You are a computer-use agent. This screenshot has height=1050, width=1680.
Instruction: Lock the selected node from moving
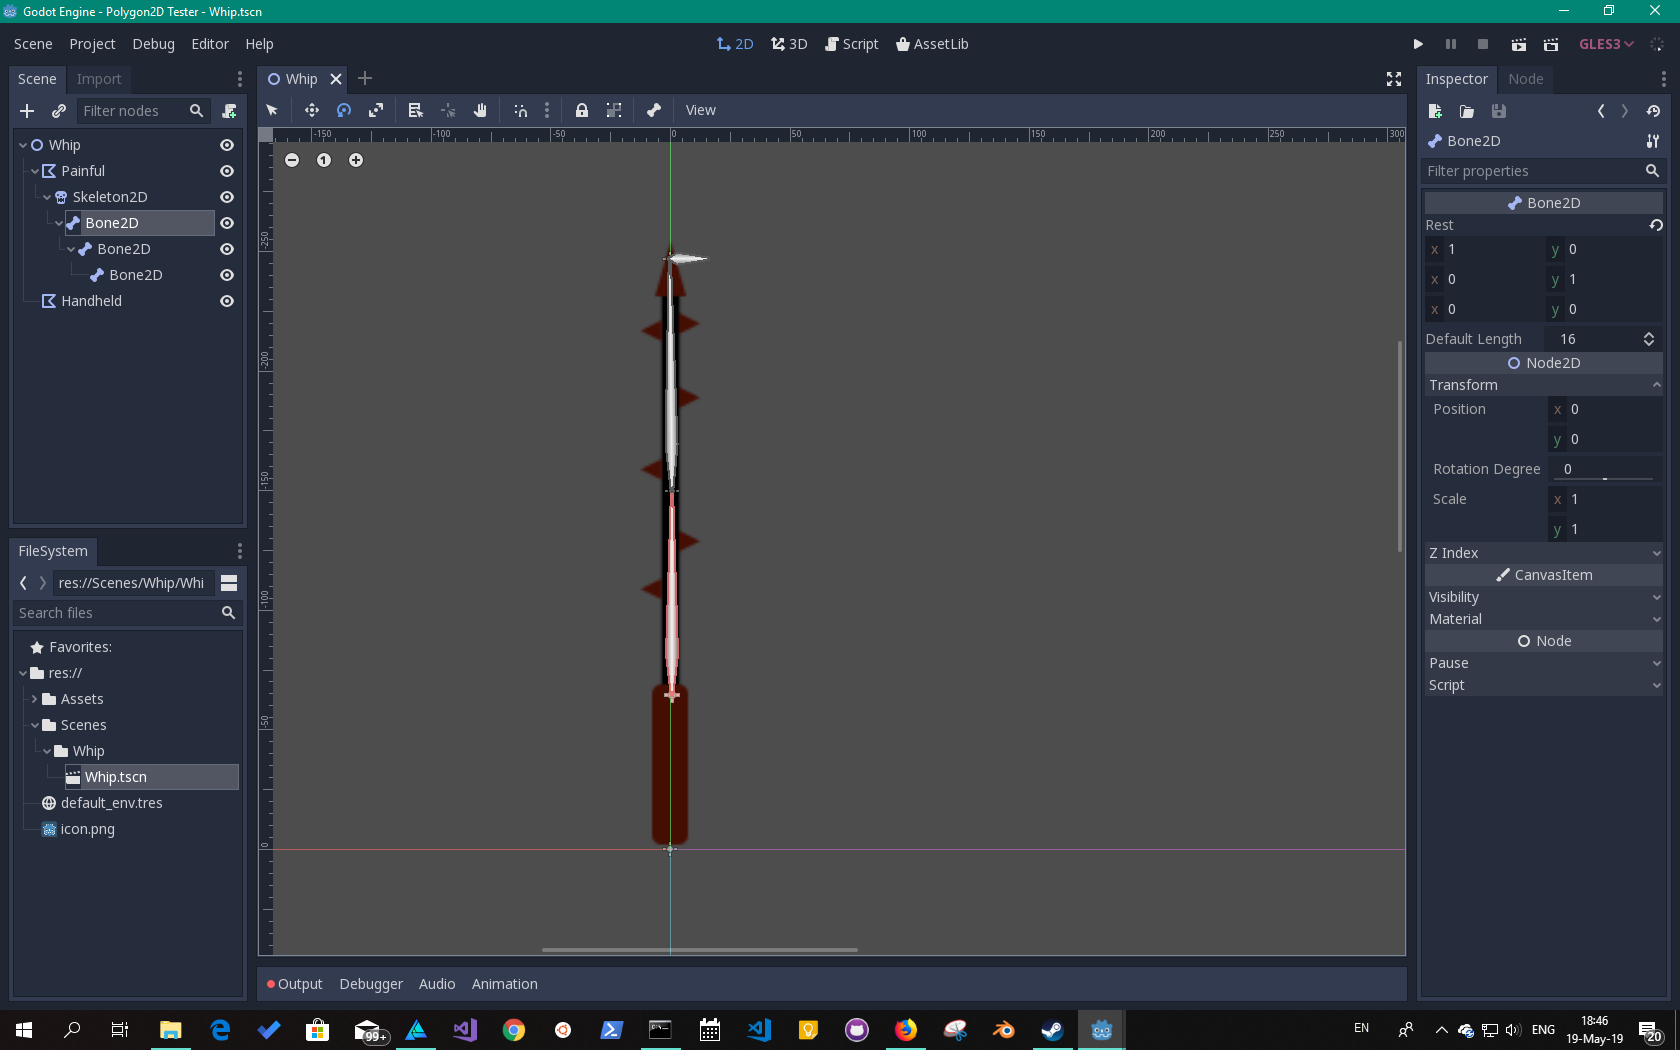(582, 110)
